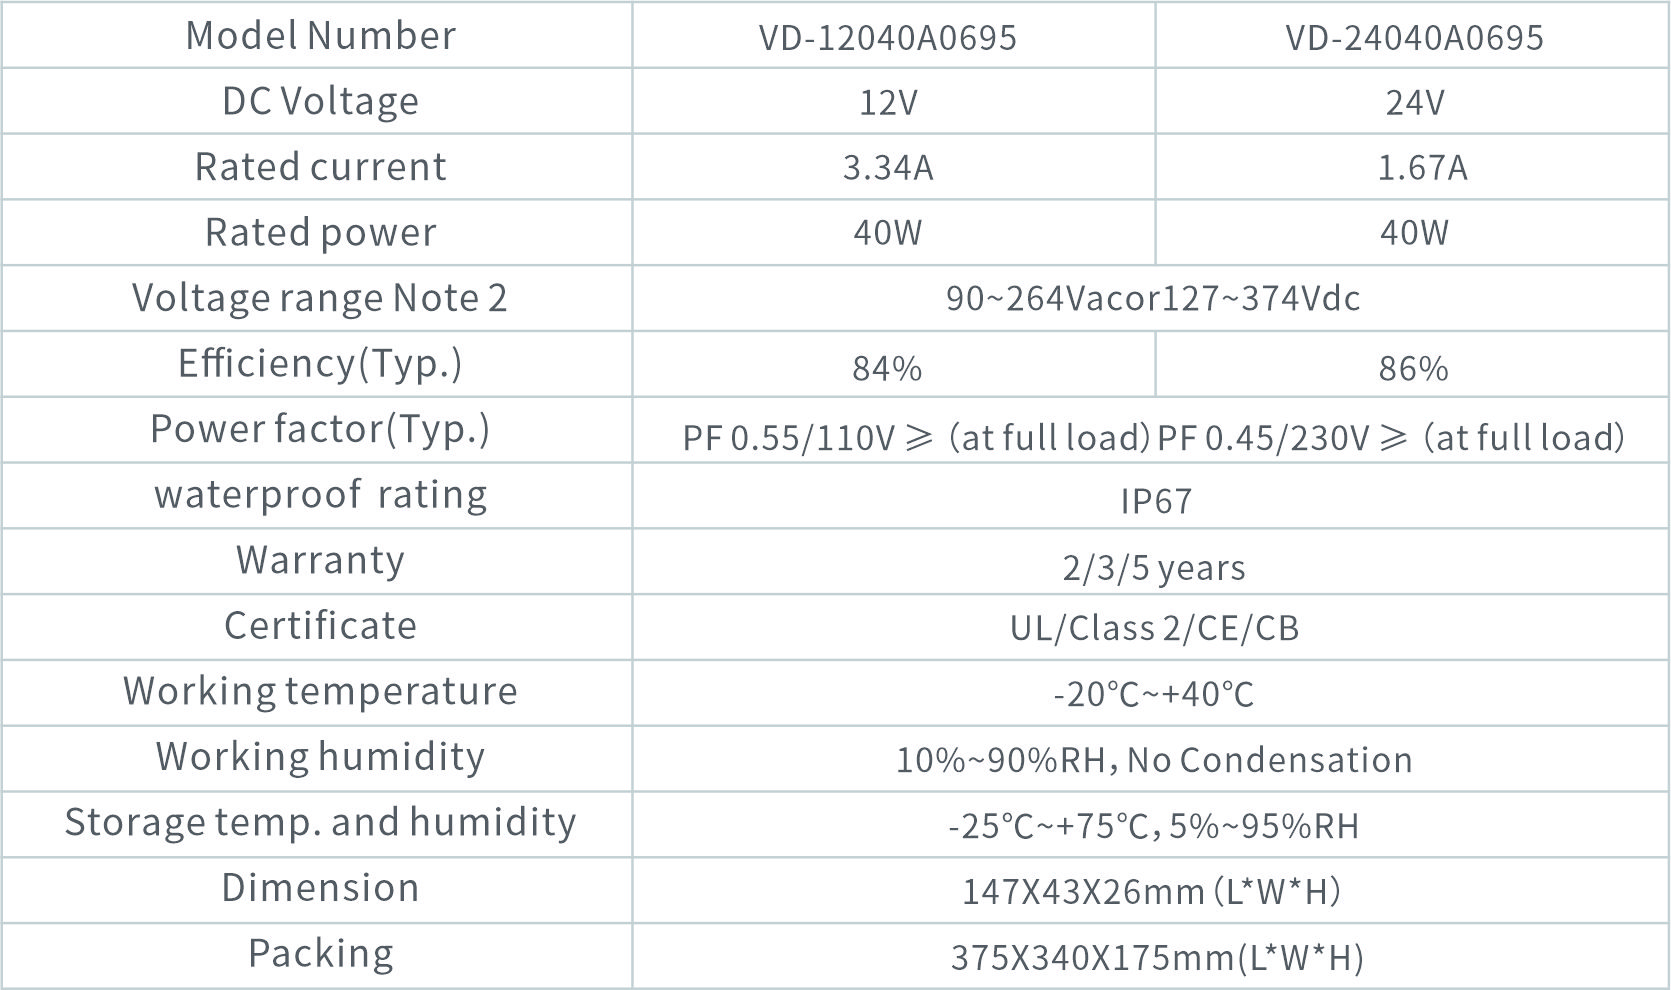
Task: Select the VD-12040A0695 model cell
Action: click(x=888, y=38)
